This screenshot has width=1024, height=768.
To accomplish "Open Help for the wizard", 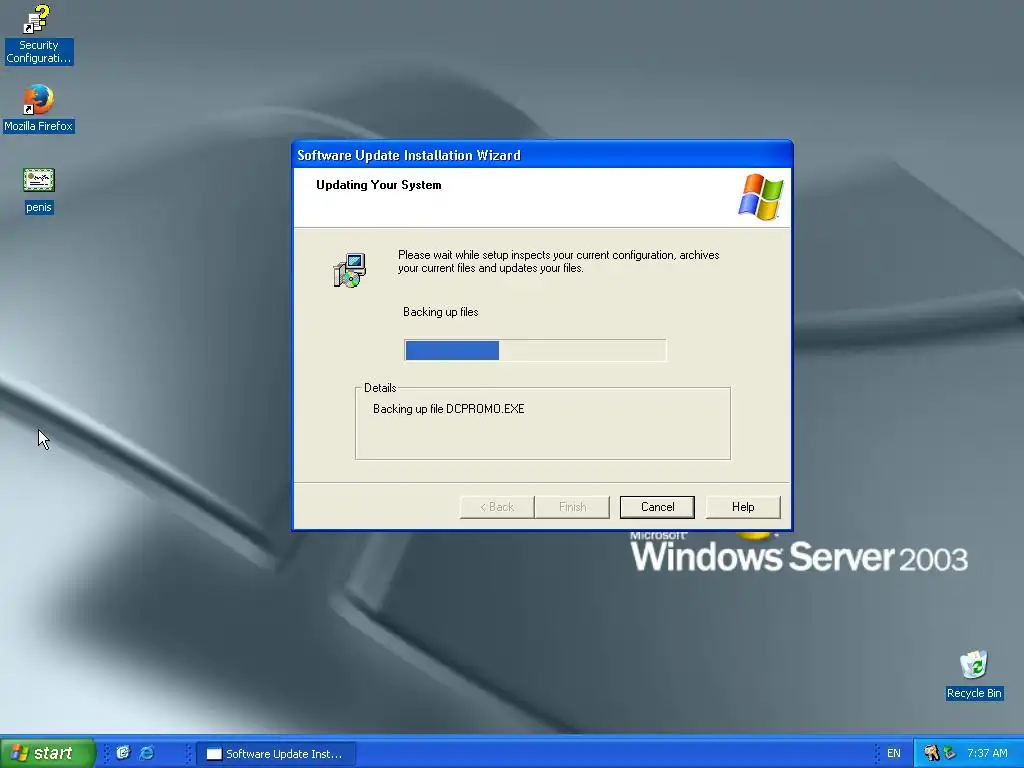I will 743,507.
